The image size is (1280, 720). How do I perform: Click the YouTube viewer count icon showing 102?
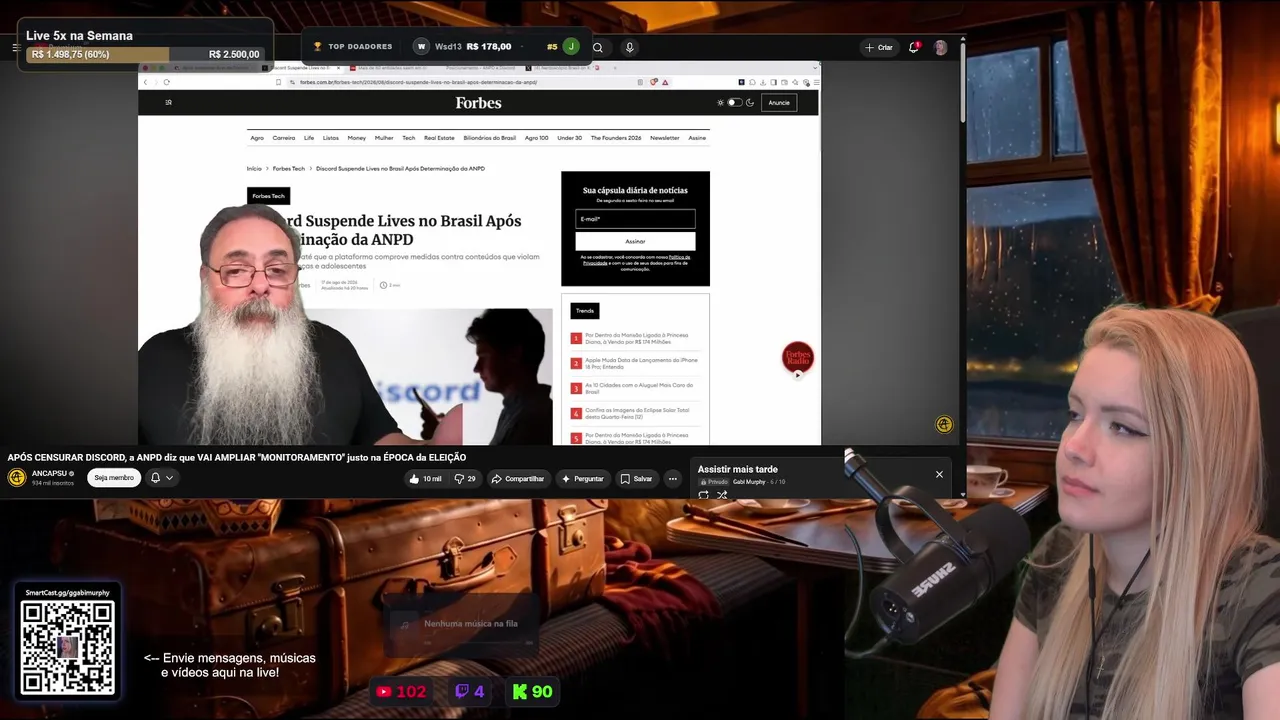coord(384,691)
